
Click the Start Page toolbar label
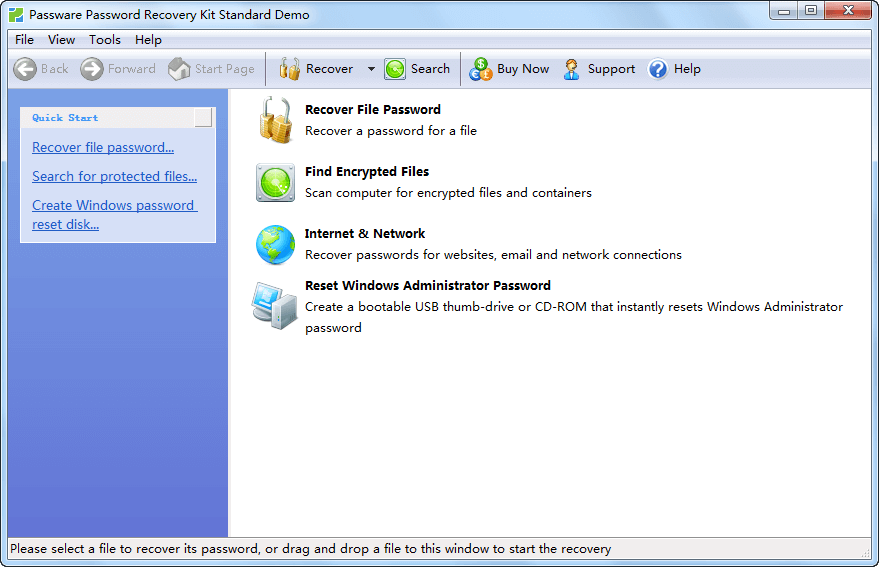pyautogui.click(x=225, y=69)
